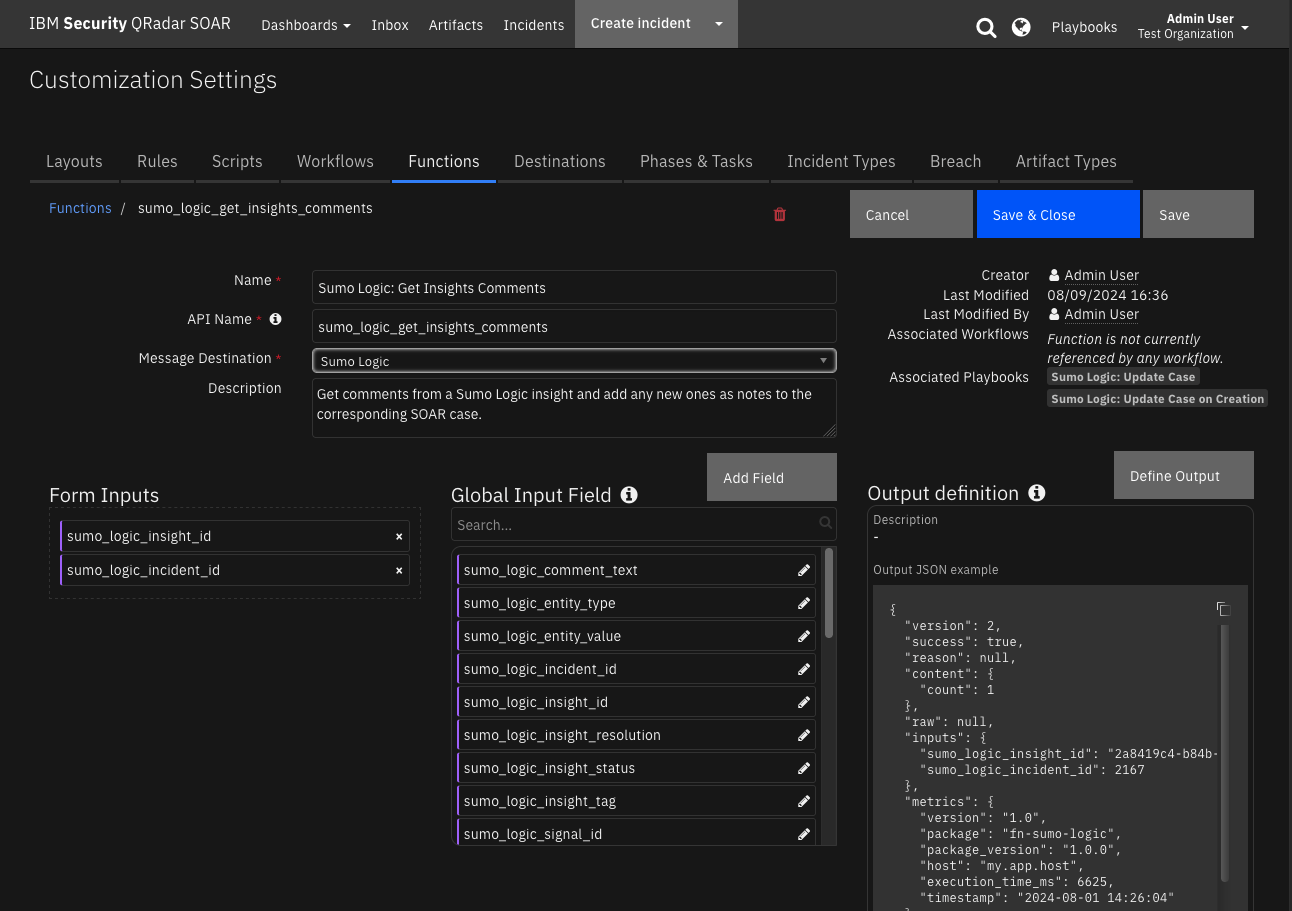
Task: Click info icon beside Global Input Field
Action: click(x=629, y=494)
